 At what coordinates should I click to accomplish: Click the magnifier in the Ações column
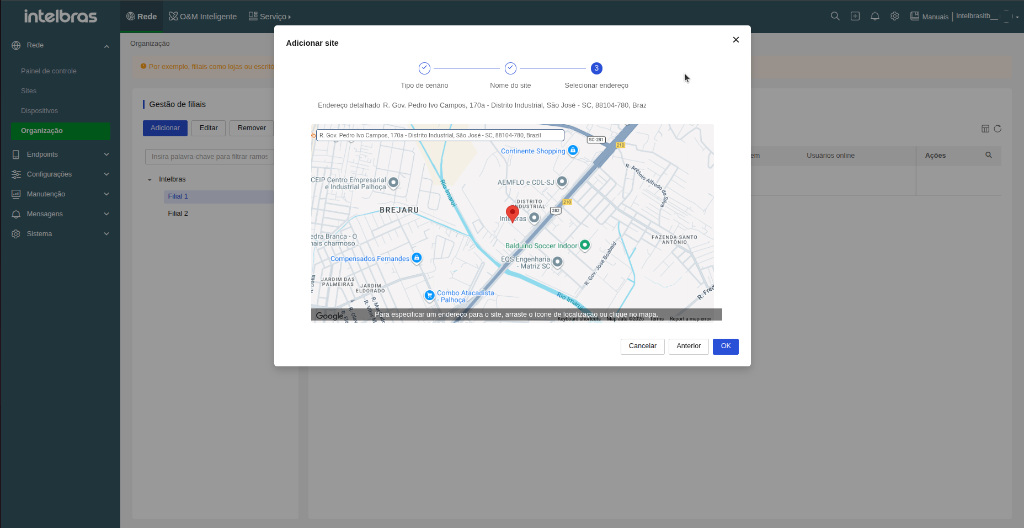(989, 156)
